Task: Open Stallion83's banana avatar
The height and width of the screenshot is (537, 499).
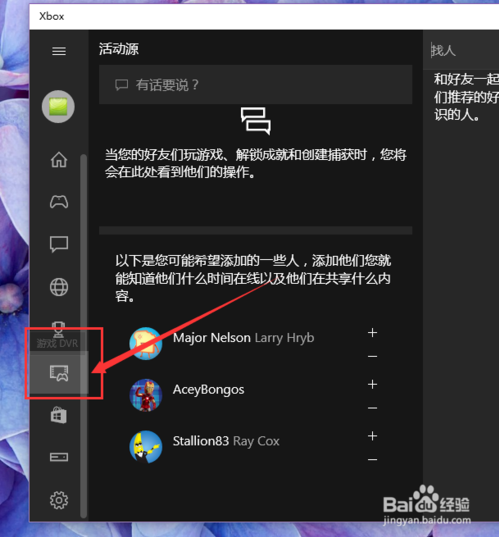Action: [x=146, y=447]
